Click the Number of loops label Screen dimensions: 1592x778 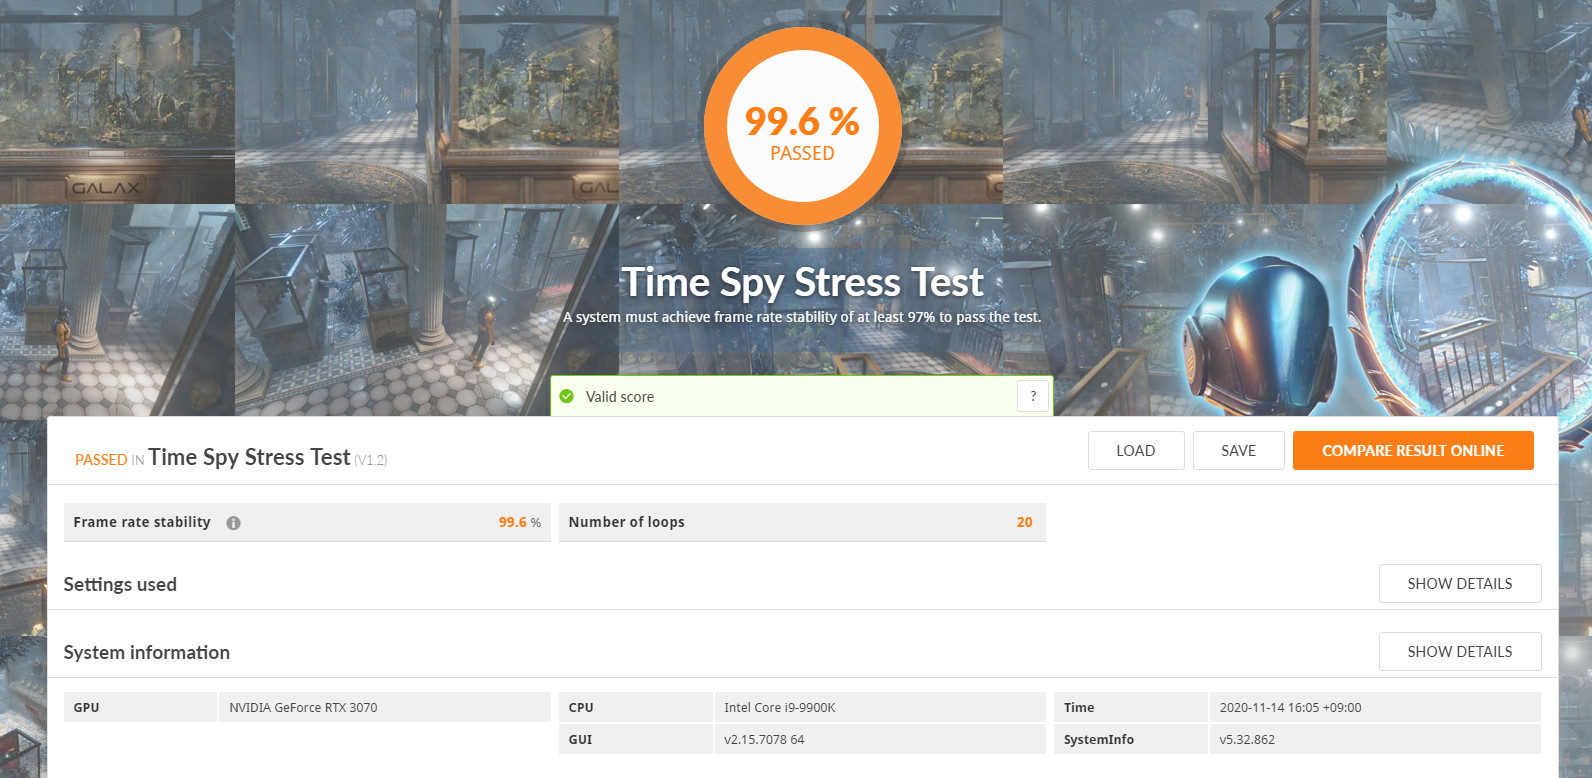[x=626, y=522]
